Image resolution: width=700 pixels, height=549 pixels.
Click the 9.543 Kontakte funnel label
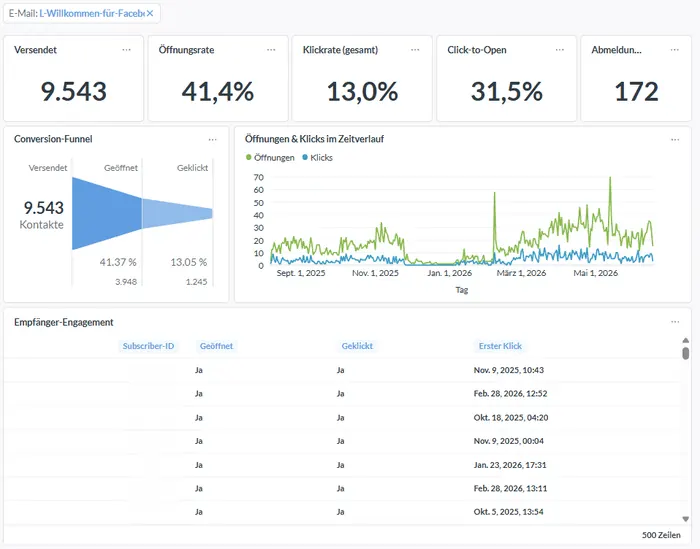click(43, 215)
